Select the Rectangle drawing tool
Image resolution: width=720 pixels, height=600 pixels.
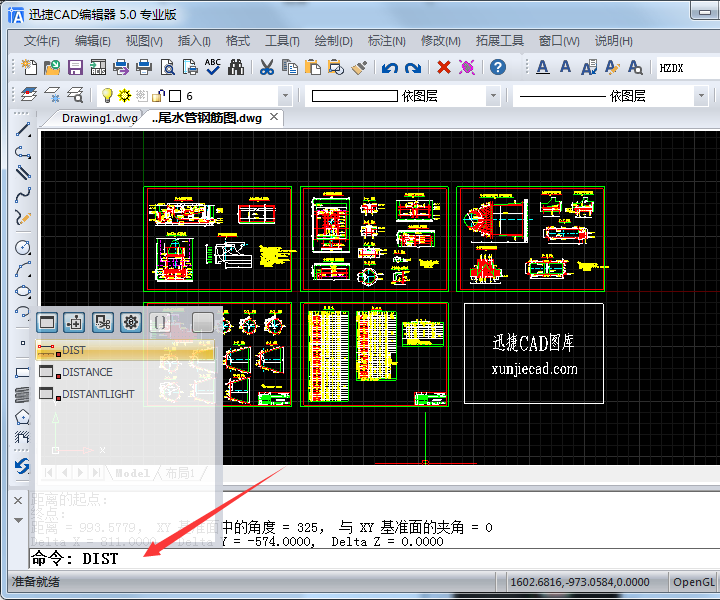[22, 372]
